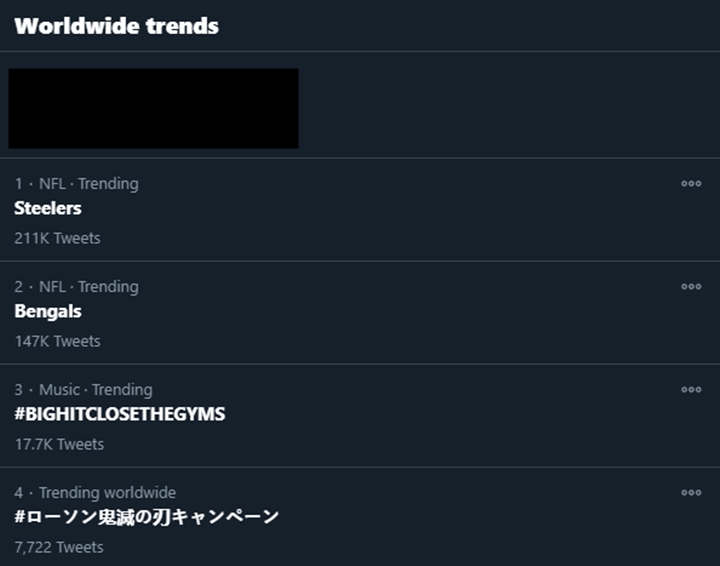The height and width of the screenshot is (566, 720).
Task: Open the Steelers trend
Action: [48, 209]
